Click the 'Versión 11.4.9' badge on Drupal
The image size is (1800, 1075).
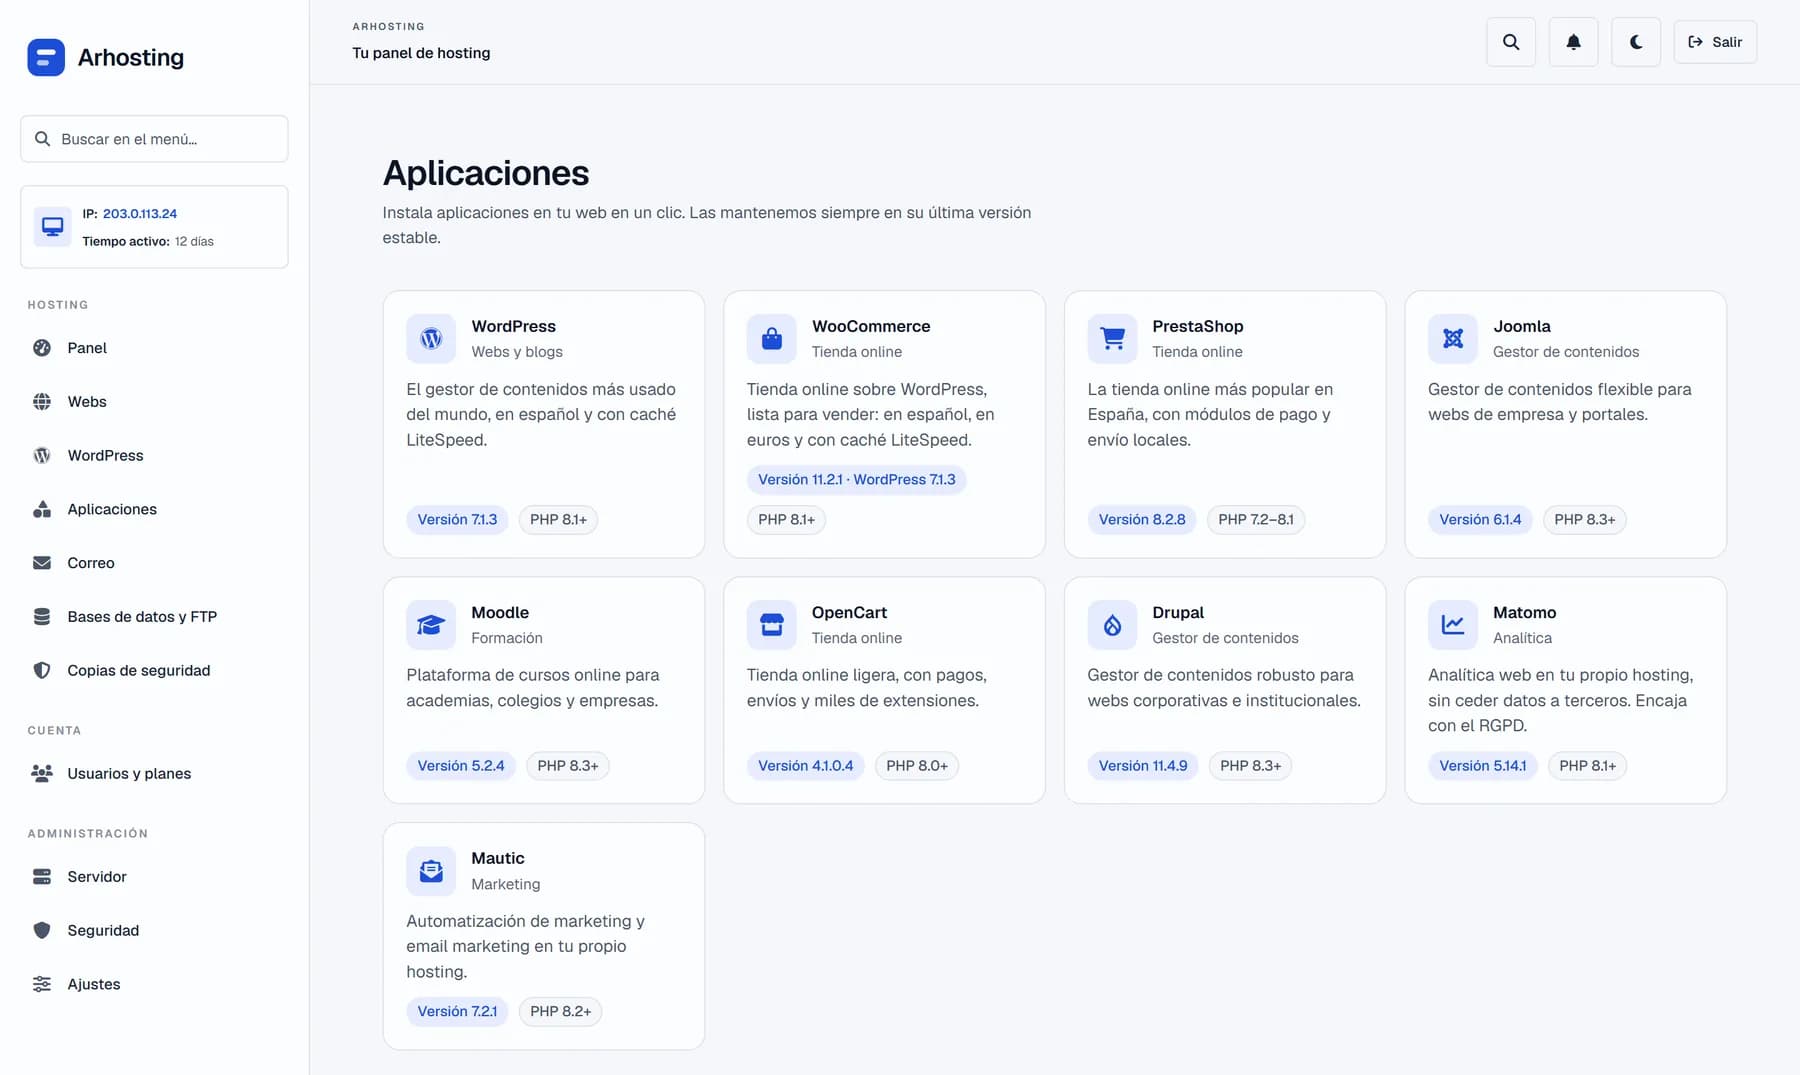(x=1143, y=766)
